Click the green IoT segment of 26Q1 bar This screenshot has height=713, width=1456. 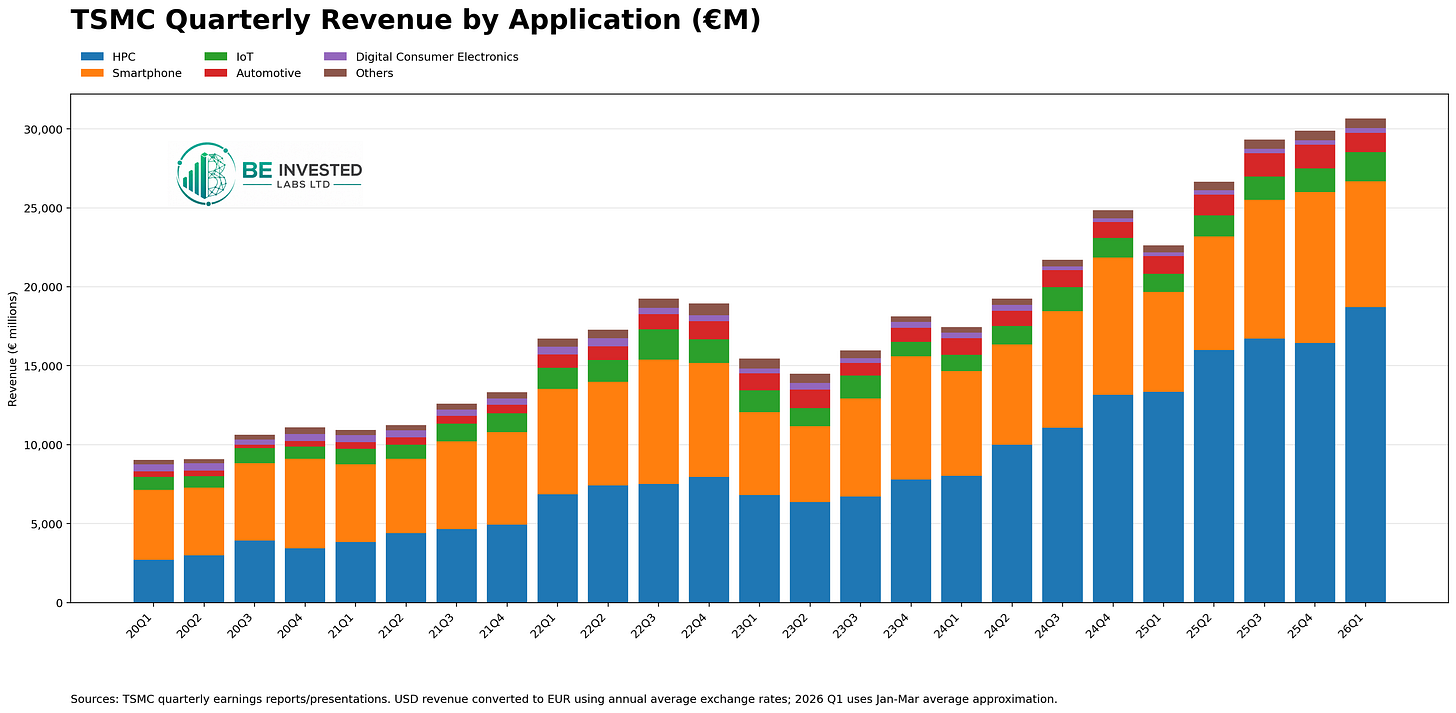(1365, 166)
